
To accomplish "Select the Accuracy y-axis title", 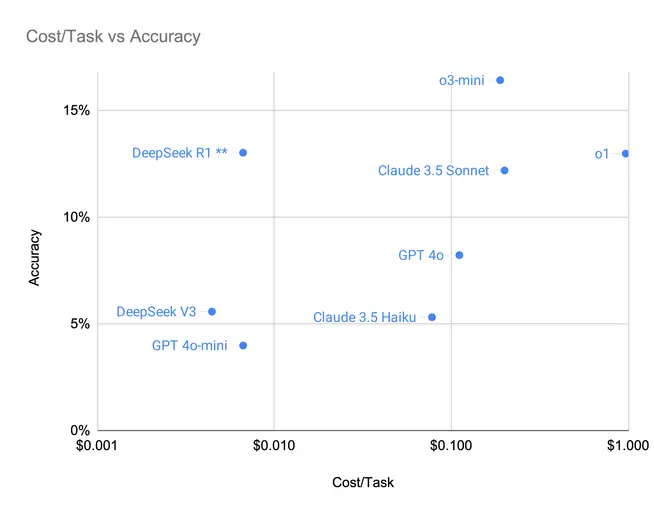I will point(34,257).
